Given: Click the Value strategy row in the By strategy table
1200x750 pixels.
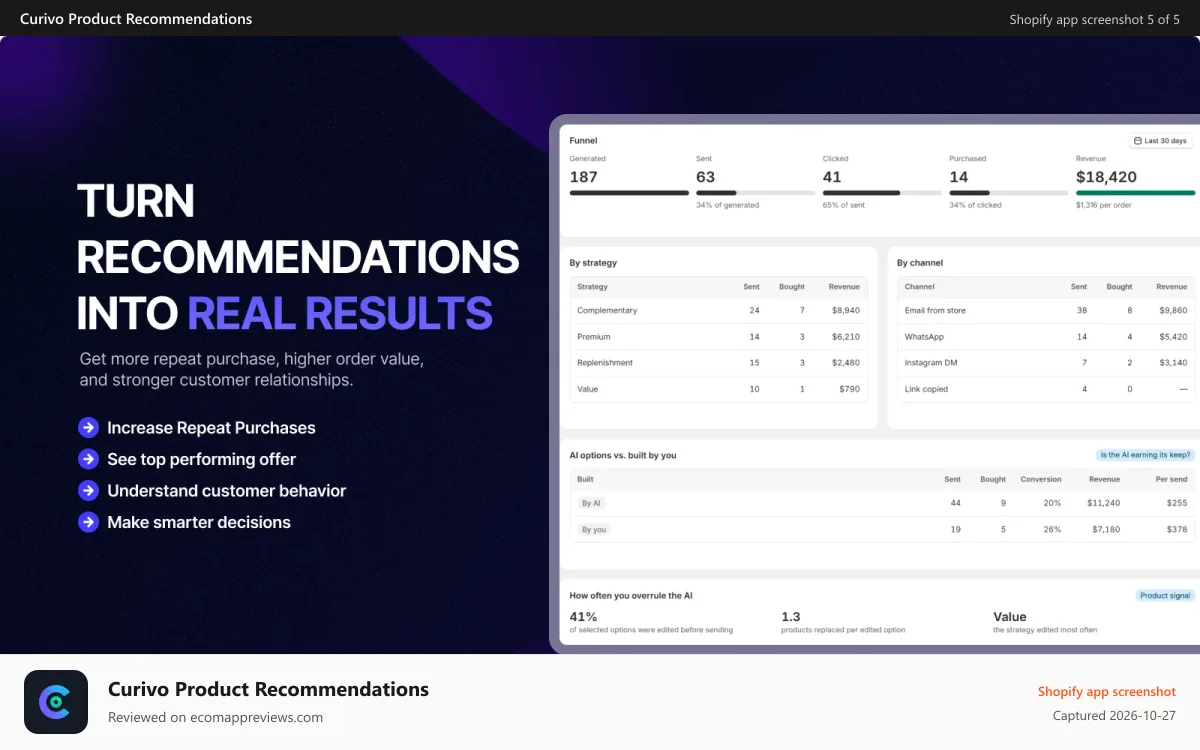Looking at the screenshot, I should (718, 389).
